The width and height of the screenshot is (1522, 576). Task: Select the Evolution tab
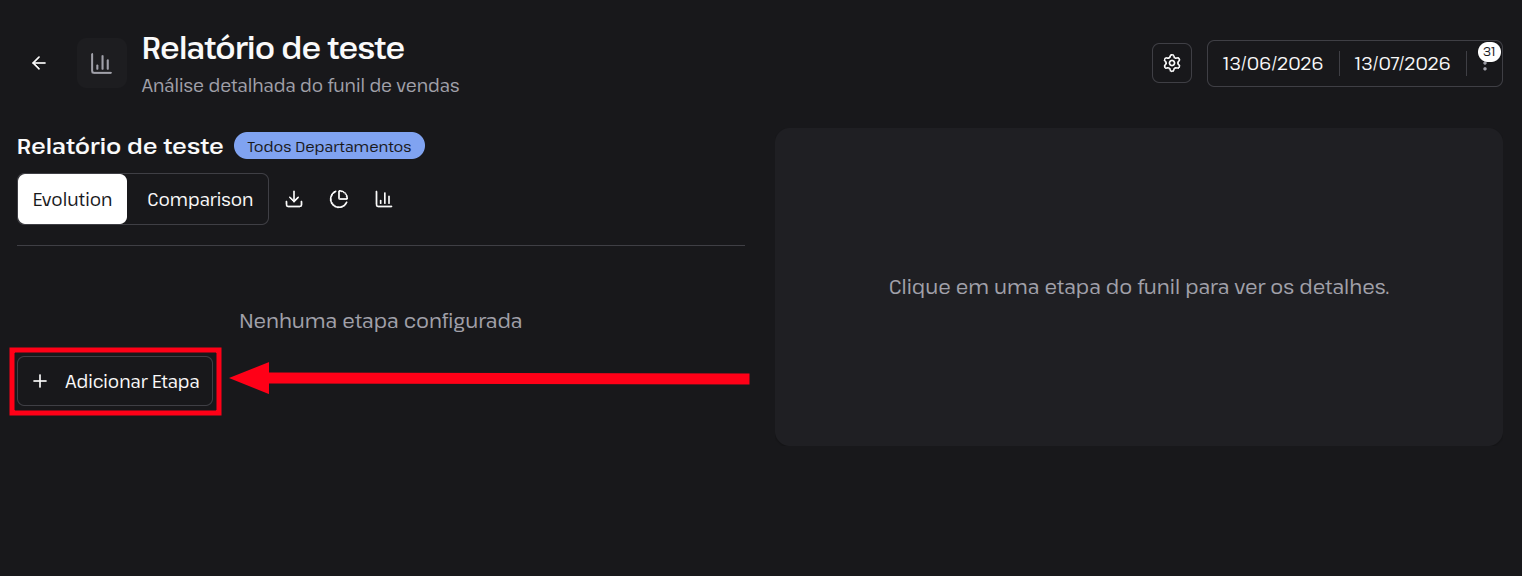72,199
